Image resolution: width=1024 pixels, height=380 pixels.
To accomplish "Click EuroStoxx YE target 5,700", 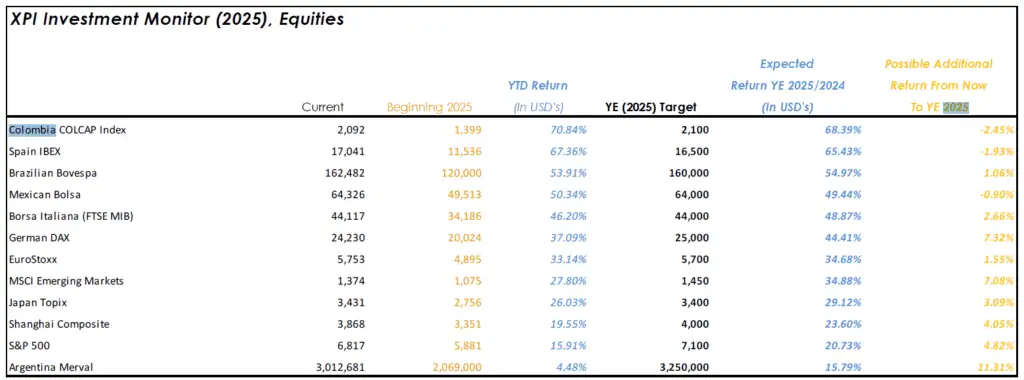I will (x=695, y=259).
